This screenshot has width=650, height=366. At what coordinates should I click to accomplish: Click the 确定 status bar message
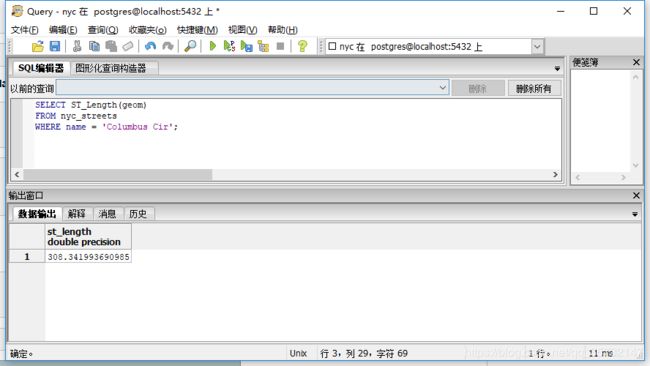21,354
